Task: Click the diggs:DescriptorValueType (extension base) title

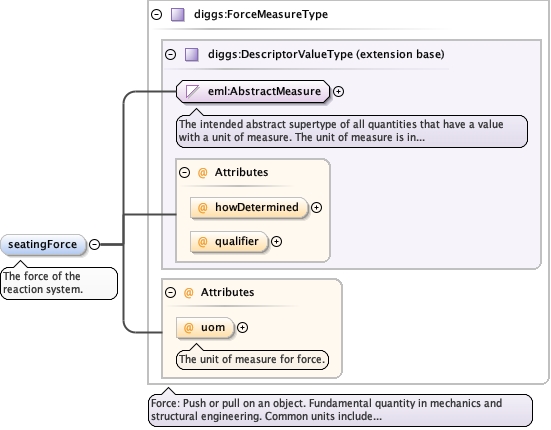Action: coord(326,54)
